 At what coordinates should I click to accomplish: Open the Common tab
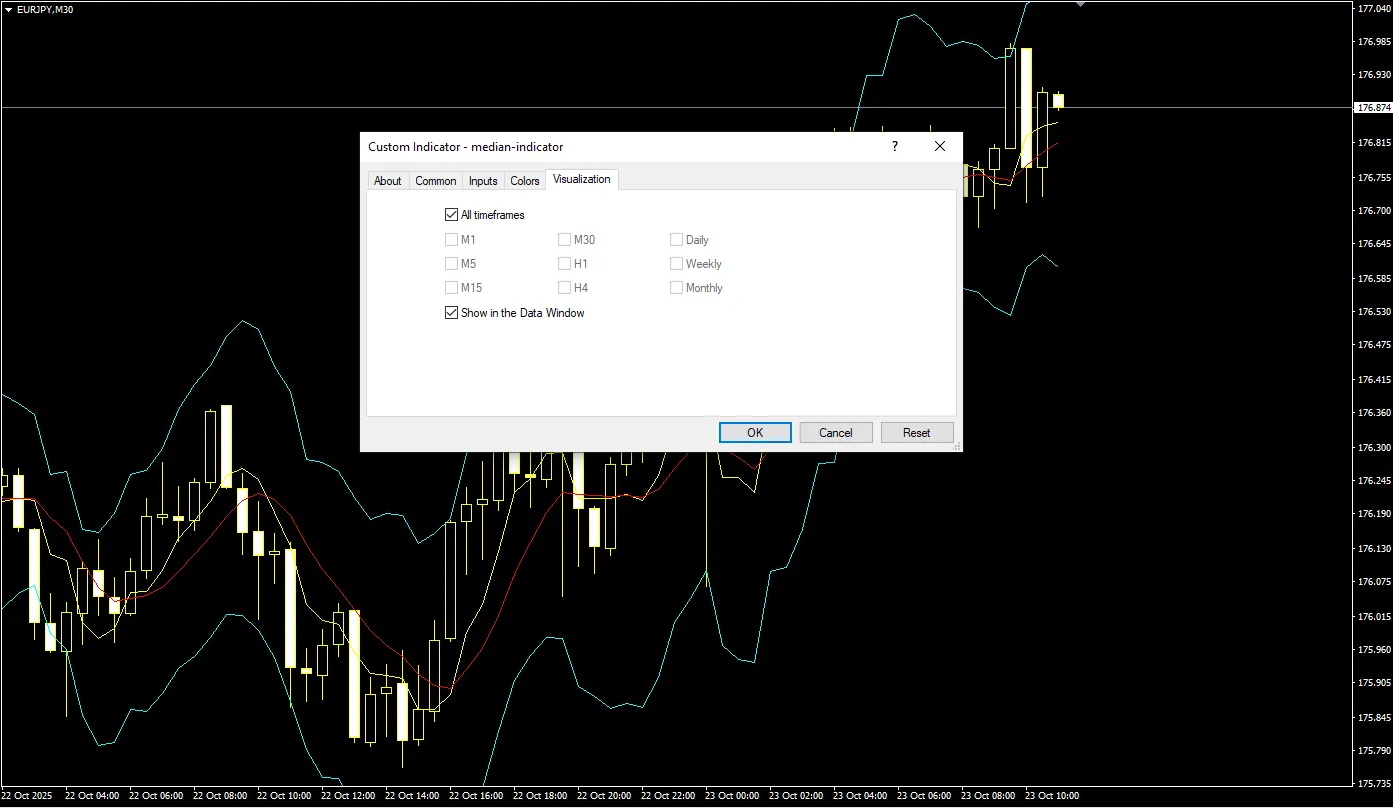point(435,181)
